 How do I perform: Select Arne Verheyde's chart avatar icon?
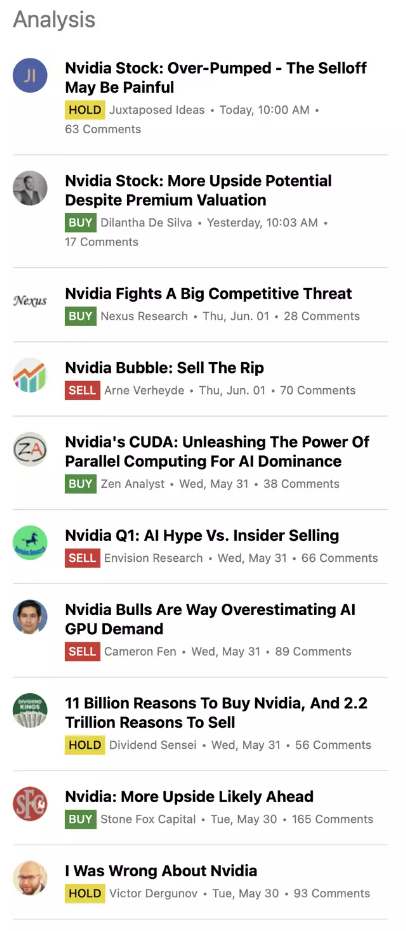[30, 375]
